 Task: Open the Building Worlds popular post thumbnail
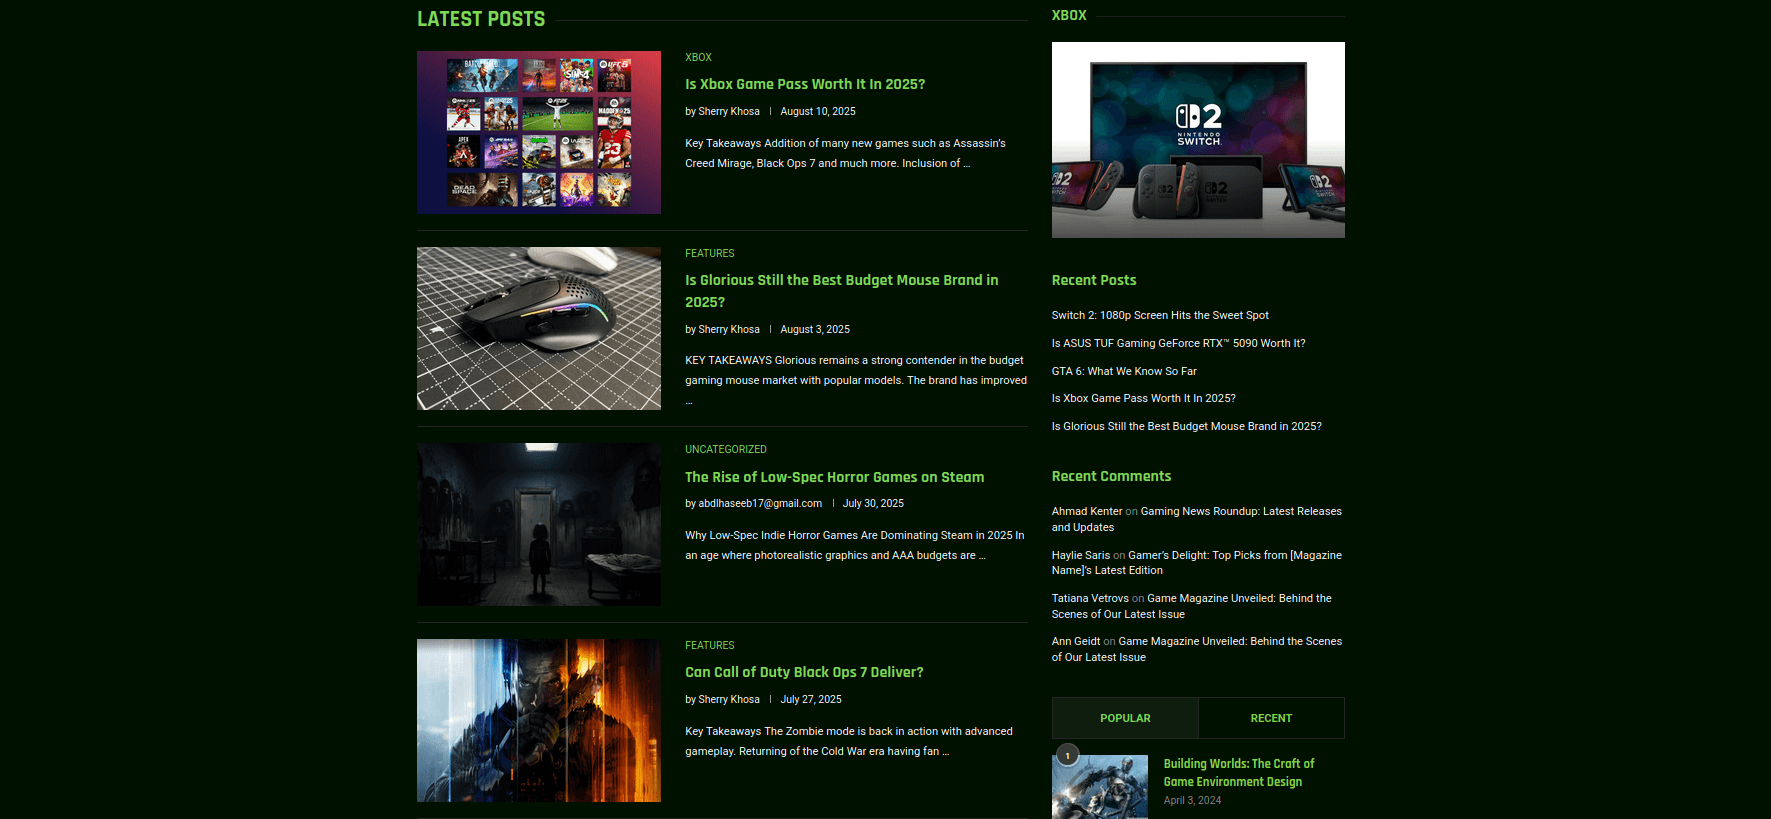pyautogui.click(x=1100, y=787)
